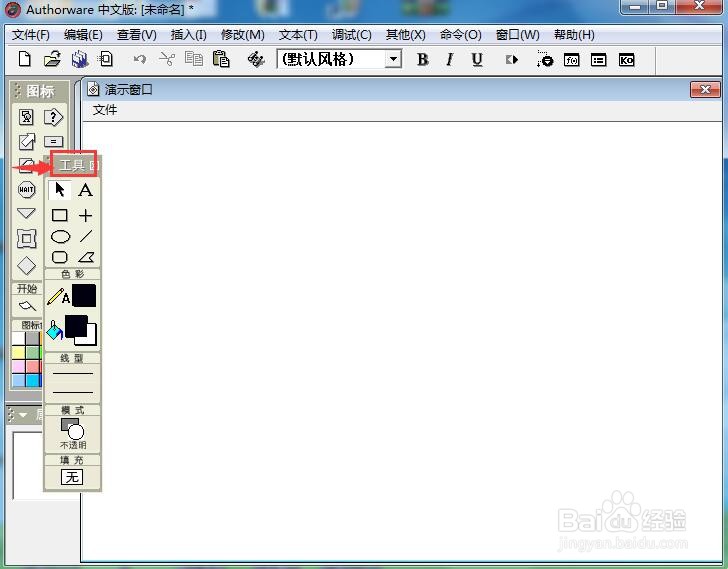
Task: Open 文件 menu in presentation window
Action: click(105, 110)
